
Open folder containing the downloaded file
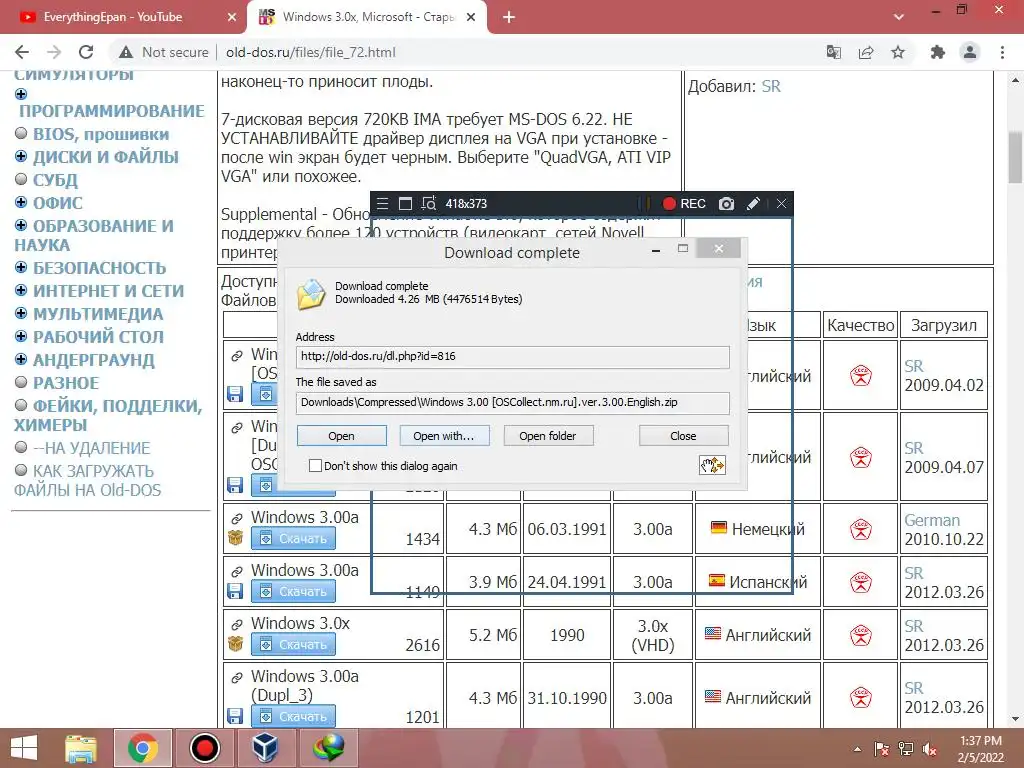[548, 436]
